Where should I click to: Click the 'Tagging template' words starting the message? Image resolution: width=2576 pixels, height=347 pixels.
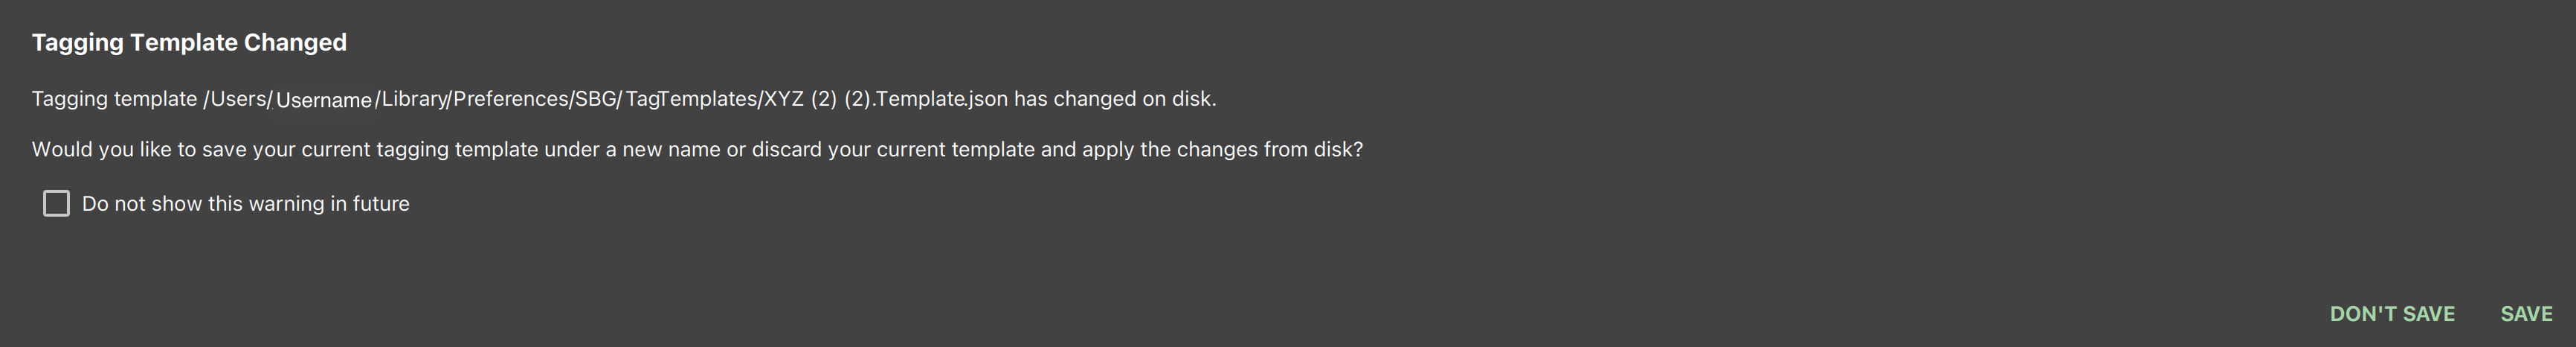tap(114, 99)
